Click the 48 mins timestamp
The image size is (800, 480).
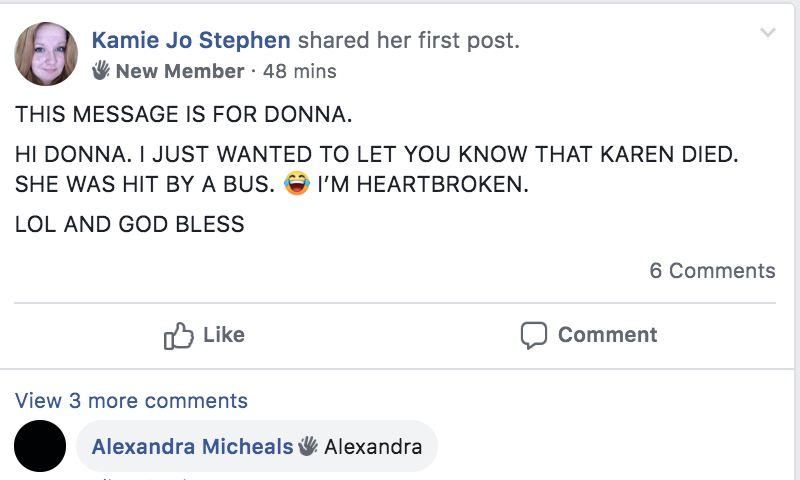(299, 71)
